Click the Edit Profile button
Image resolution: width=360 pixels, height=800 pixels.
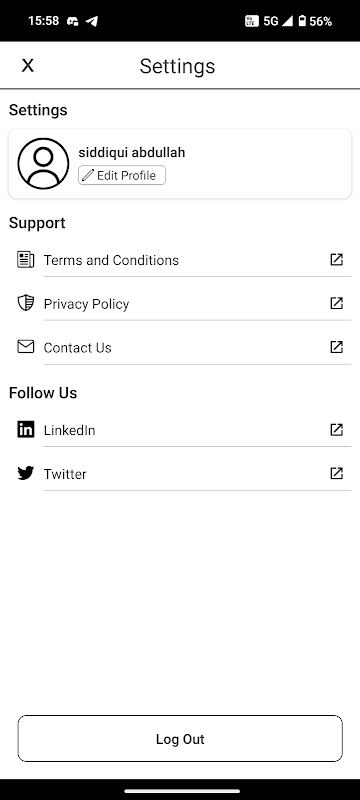tap(122, 175)
